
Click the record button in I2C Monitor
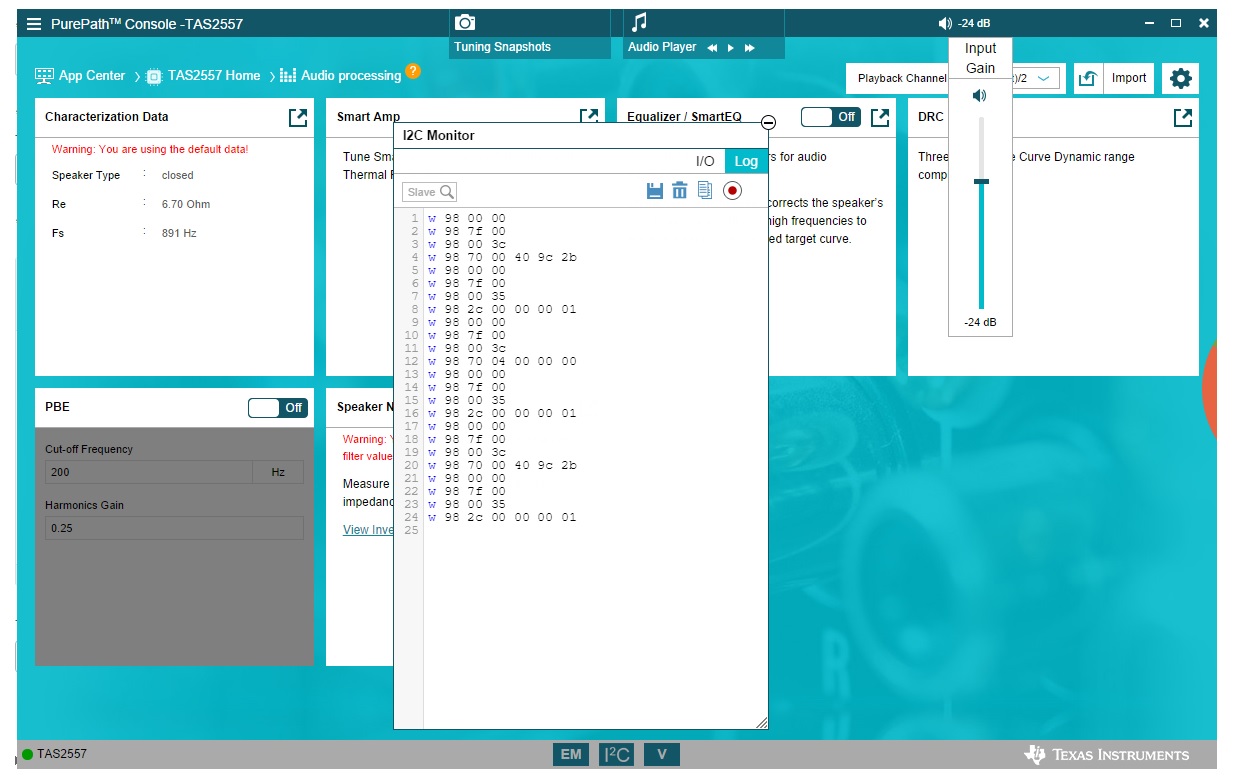pyautogui.click(x=732, y=190)
